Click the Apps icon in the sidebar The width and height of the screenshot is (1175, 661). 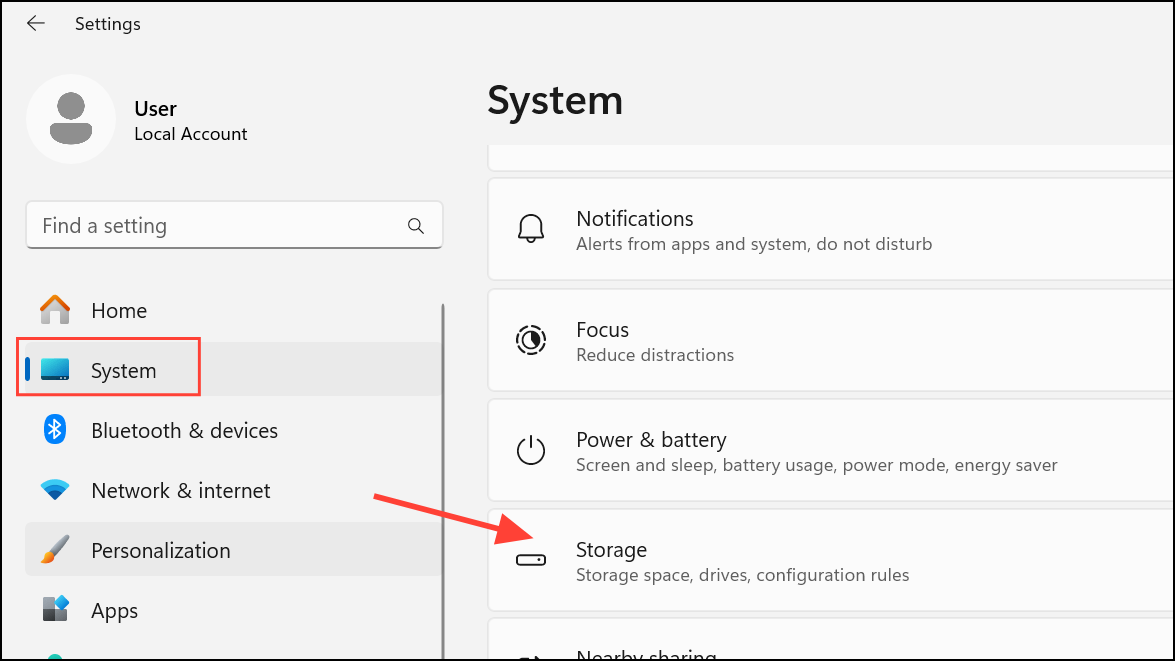[x=54, y=609]
